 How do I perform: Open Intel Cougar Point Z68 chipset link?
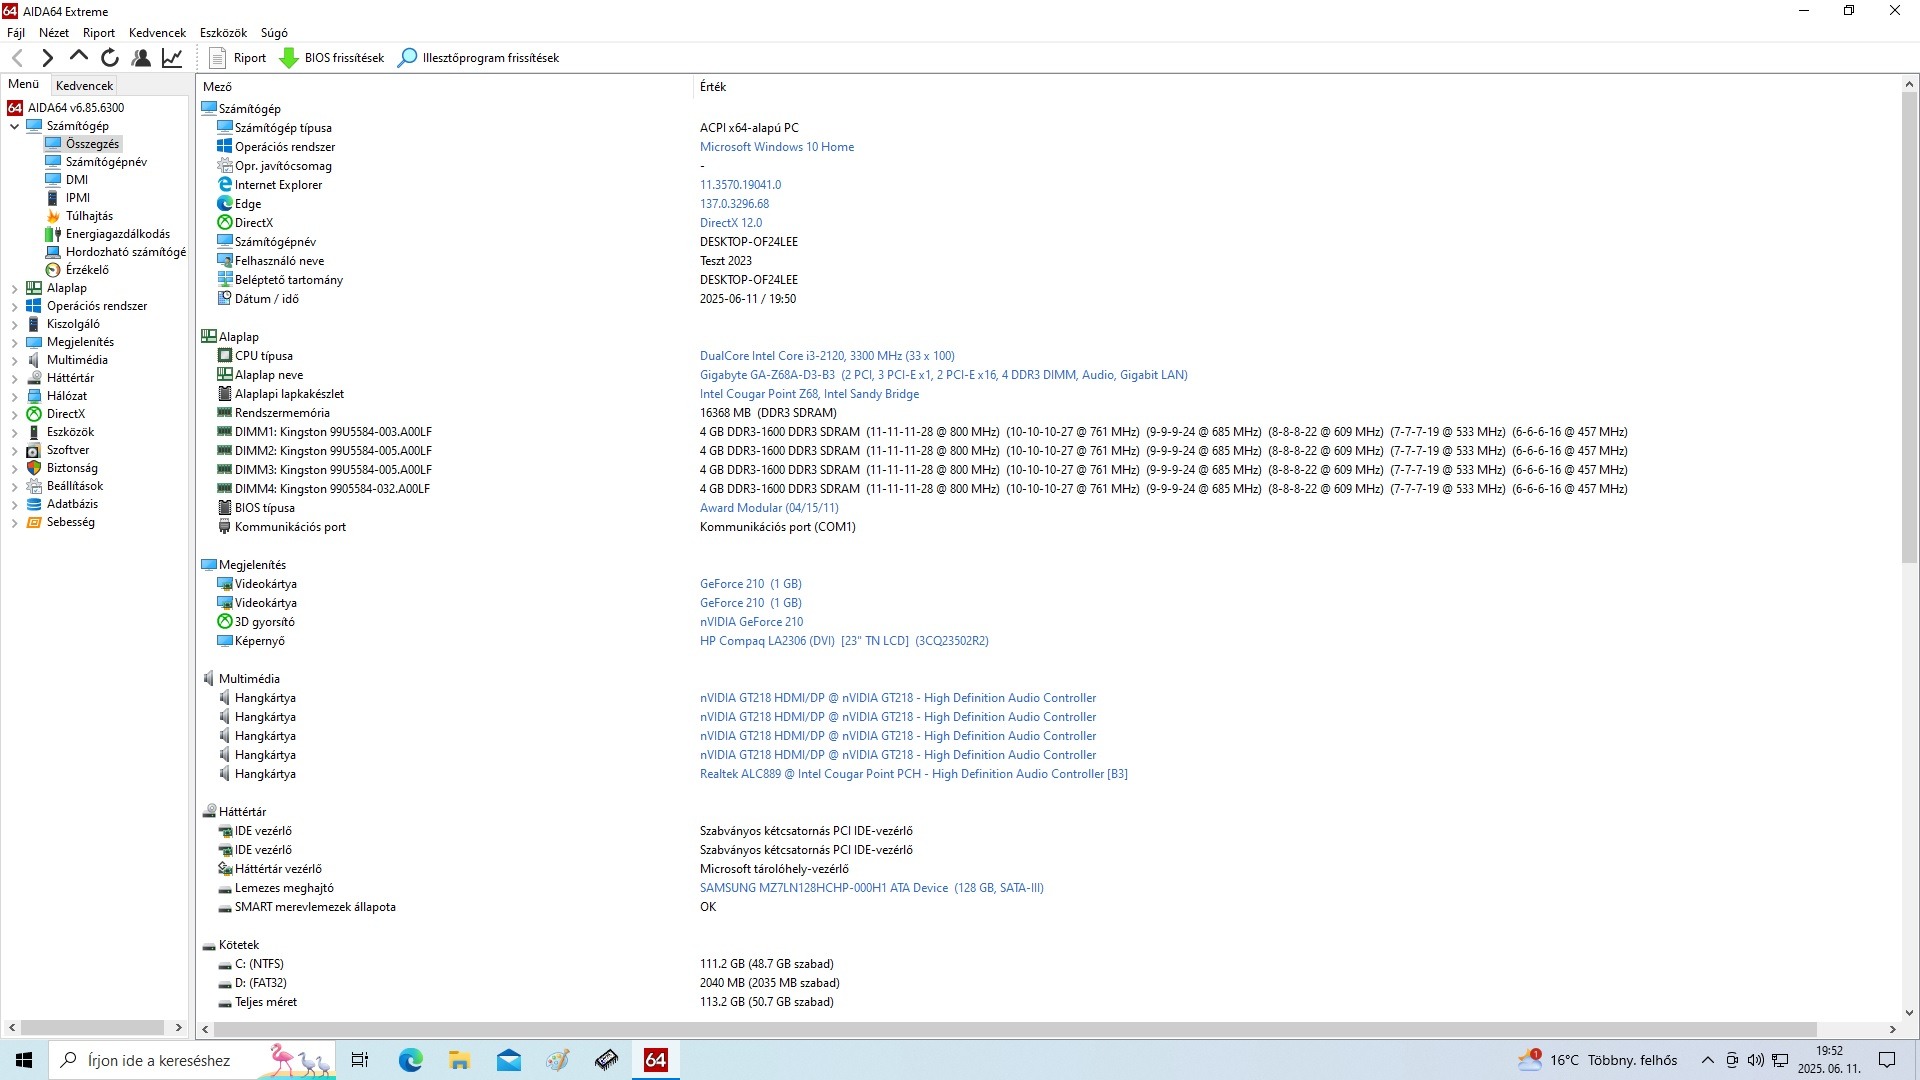pyautogui.click(x=809, y=394)
